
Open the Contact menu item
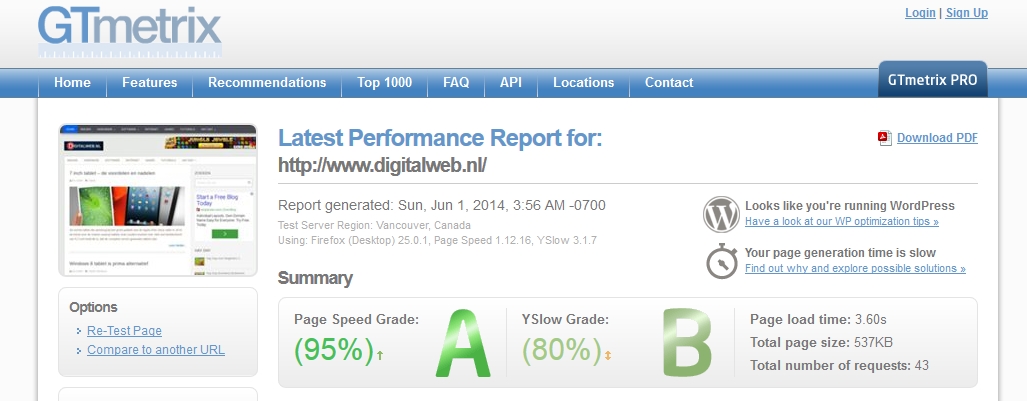point(669,83)
